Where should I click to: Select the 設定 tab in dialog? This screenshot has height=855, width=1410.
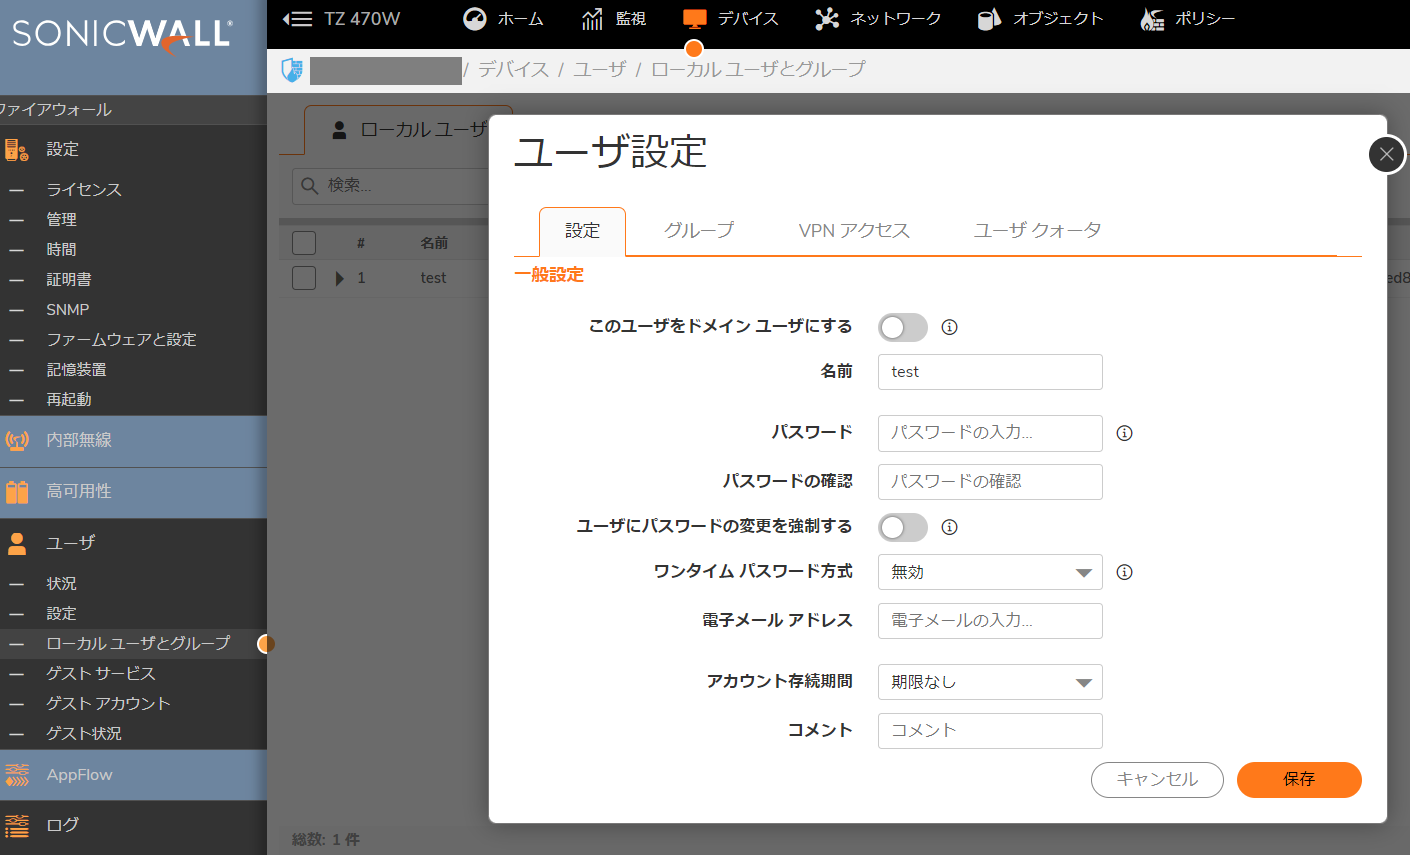[x=582, y=231]
